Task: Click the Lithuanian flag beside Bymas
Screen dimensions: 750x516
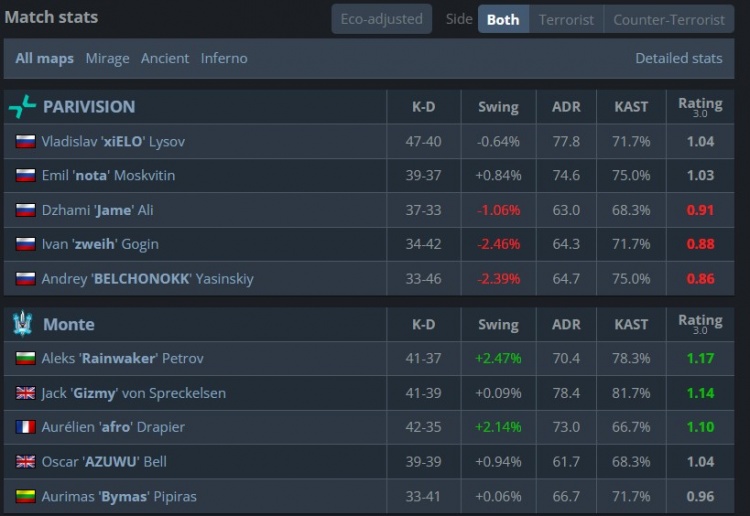Action: click(25, 496)
